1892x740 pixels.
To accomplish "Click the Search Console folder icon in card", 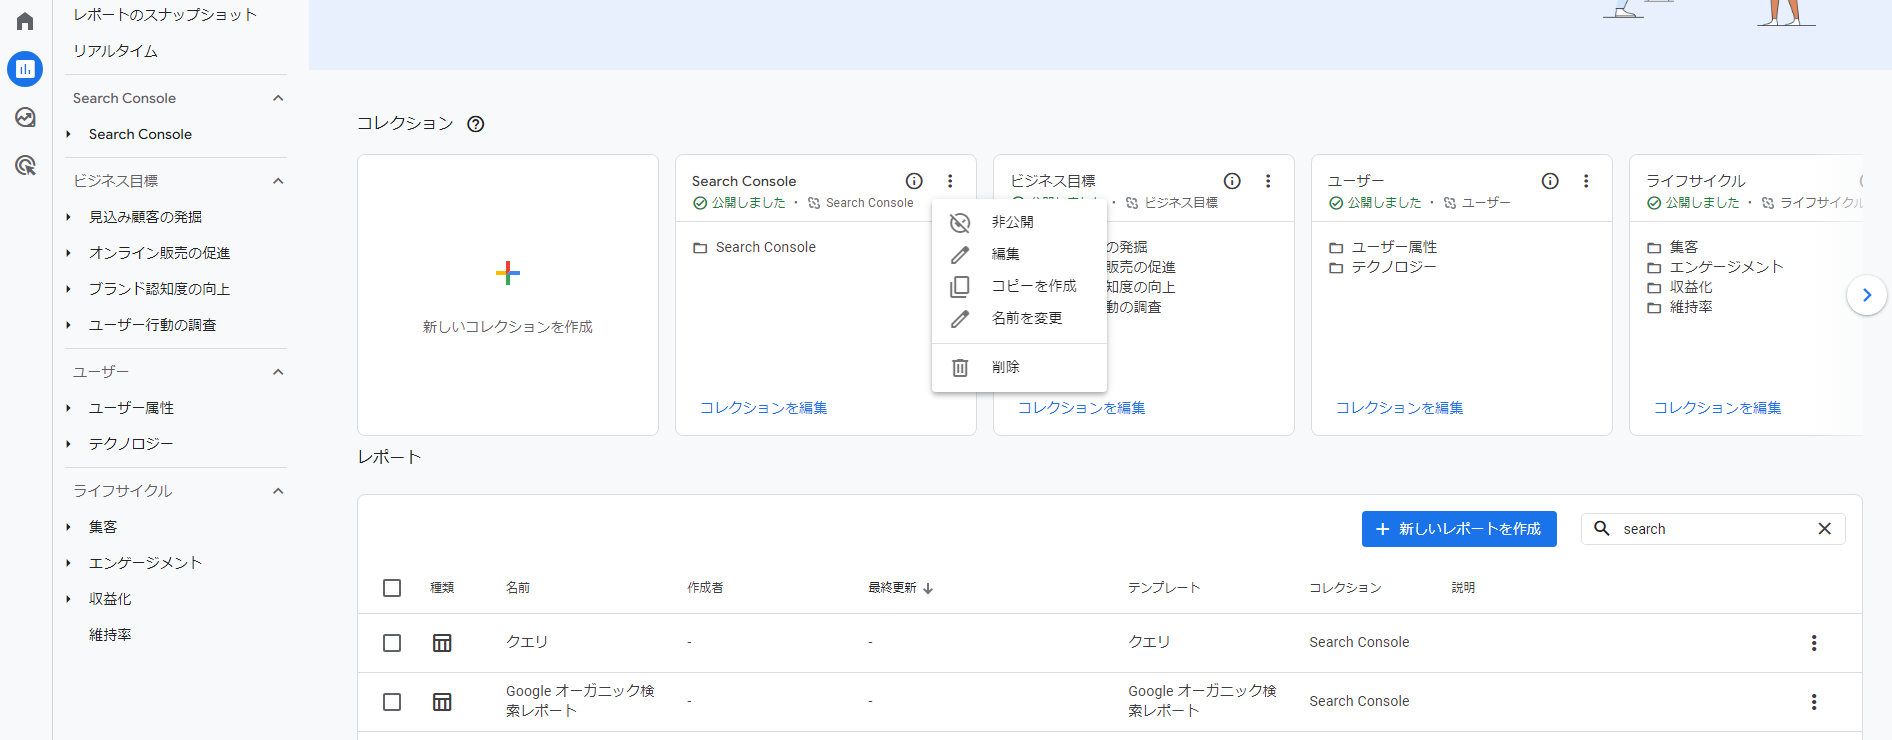I will point(700,248).
